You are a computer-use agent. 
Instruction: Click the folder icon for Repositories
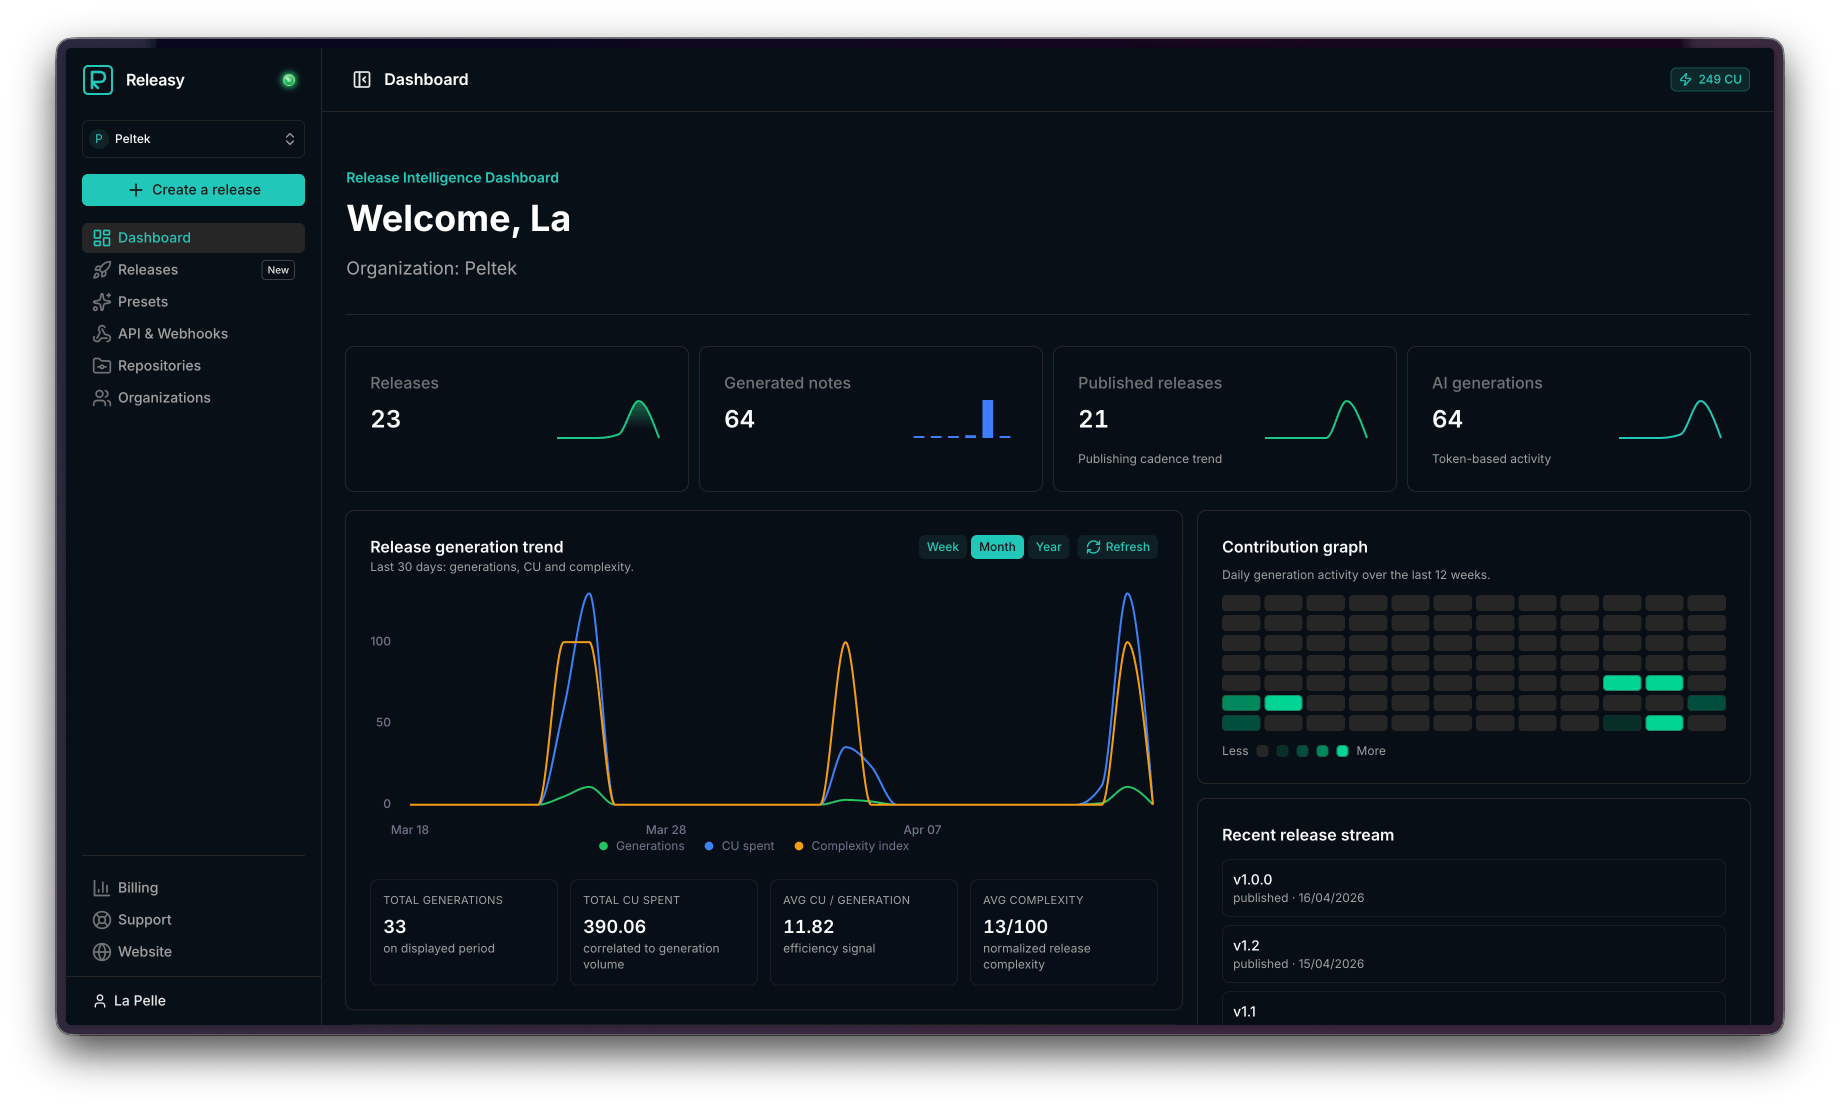pos(102,366)
